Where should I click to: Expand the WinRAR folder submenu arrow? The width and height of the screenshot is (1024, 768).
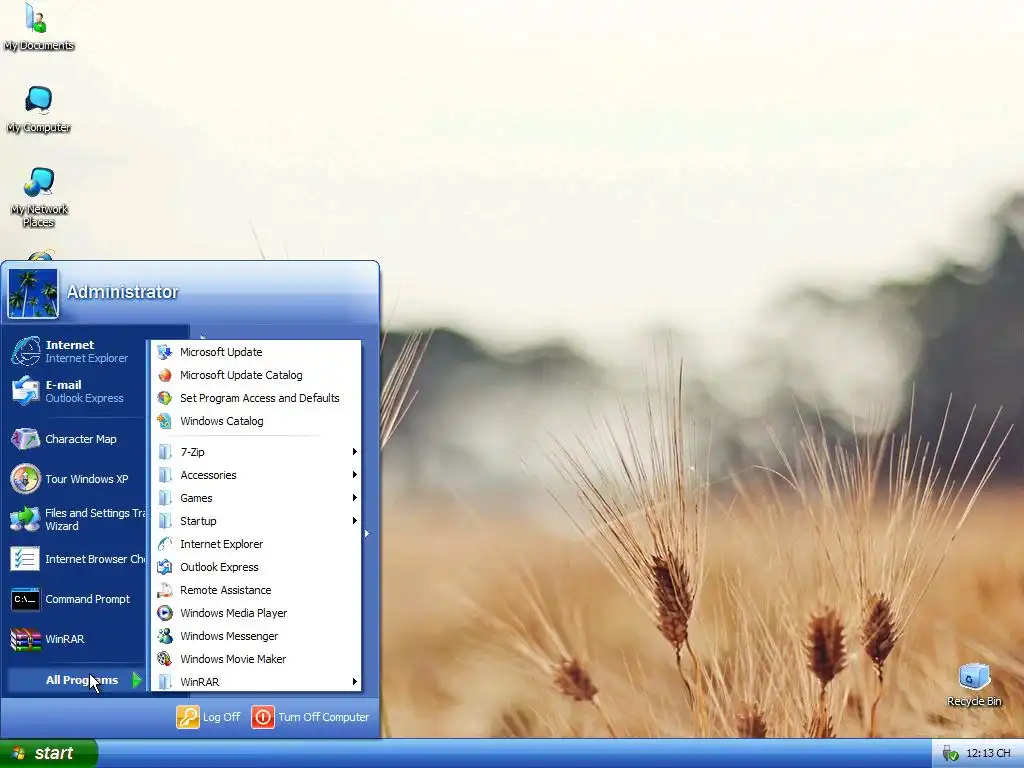(355, 682)
